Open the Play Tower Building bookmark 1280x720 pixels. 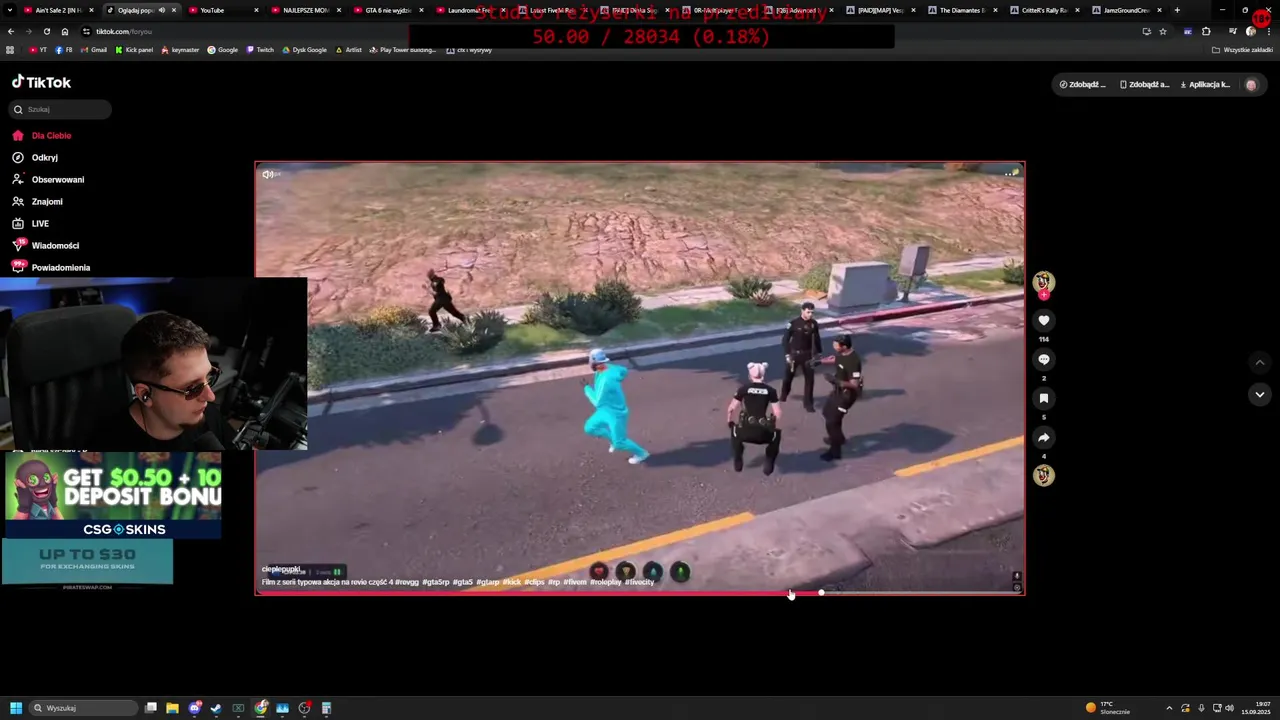(403, 50)
